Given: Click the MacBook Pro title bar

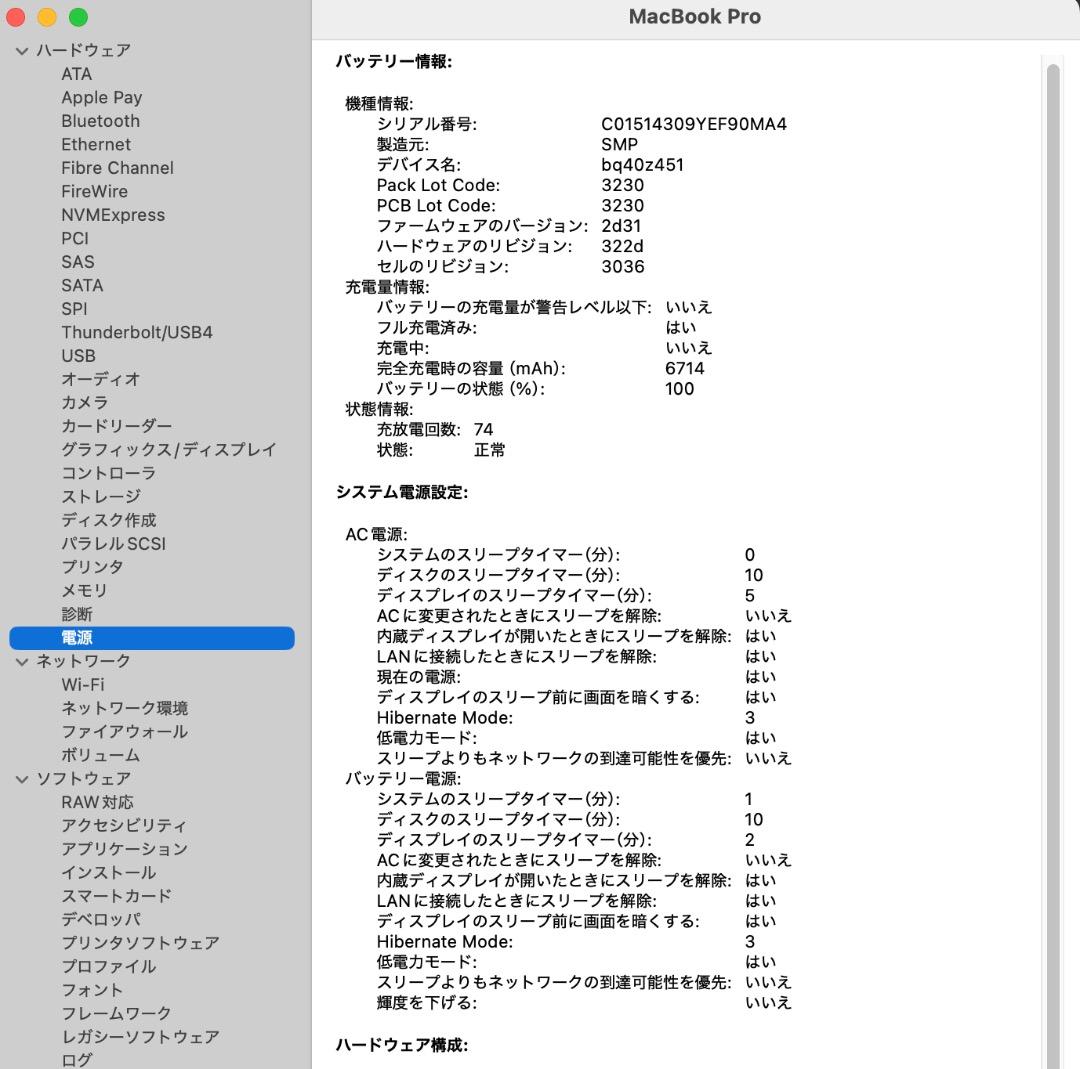Looking at the screenshot, I should coord(694,16).
